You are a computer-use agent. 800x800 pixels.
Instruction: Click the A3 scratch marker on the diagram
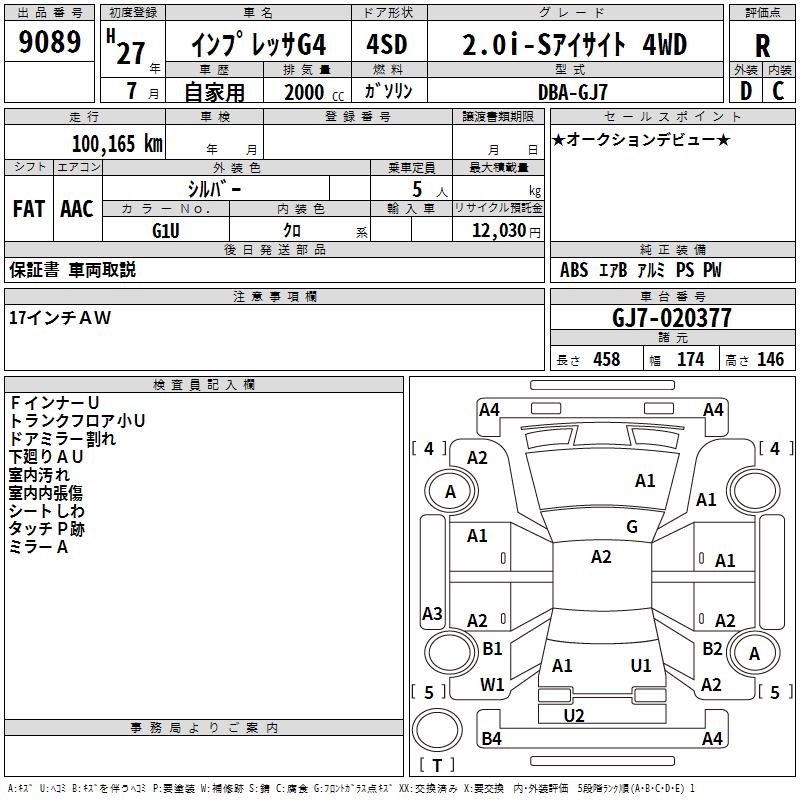pos(432,613)
